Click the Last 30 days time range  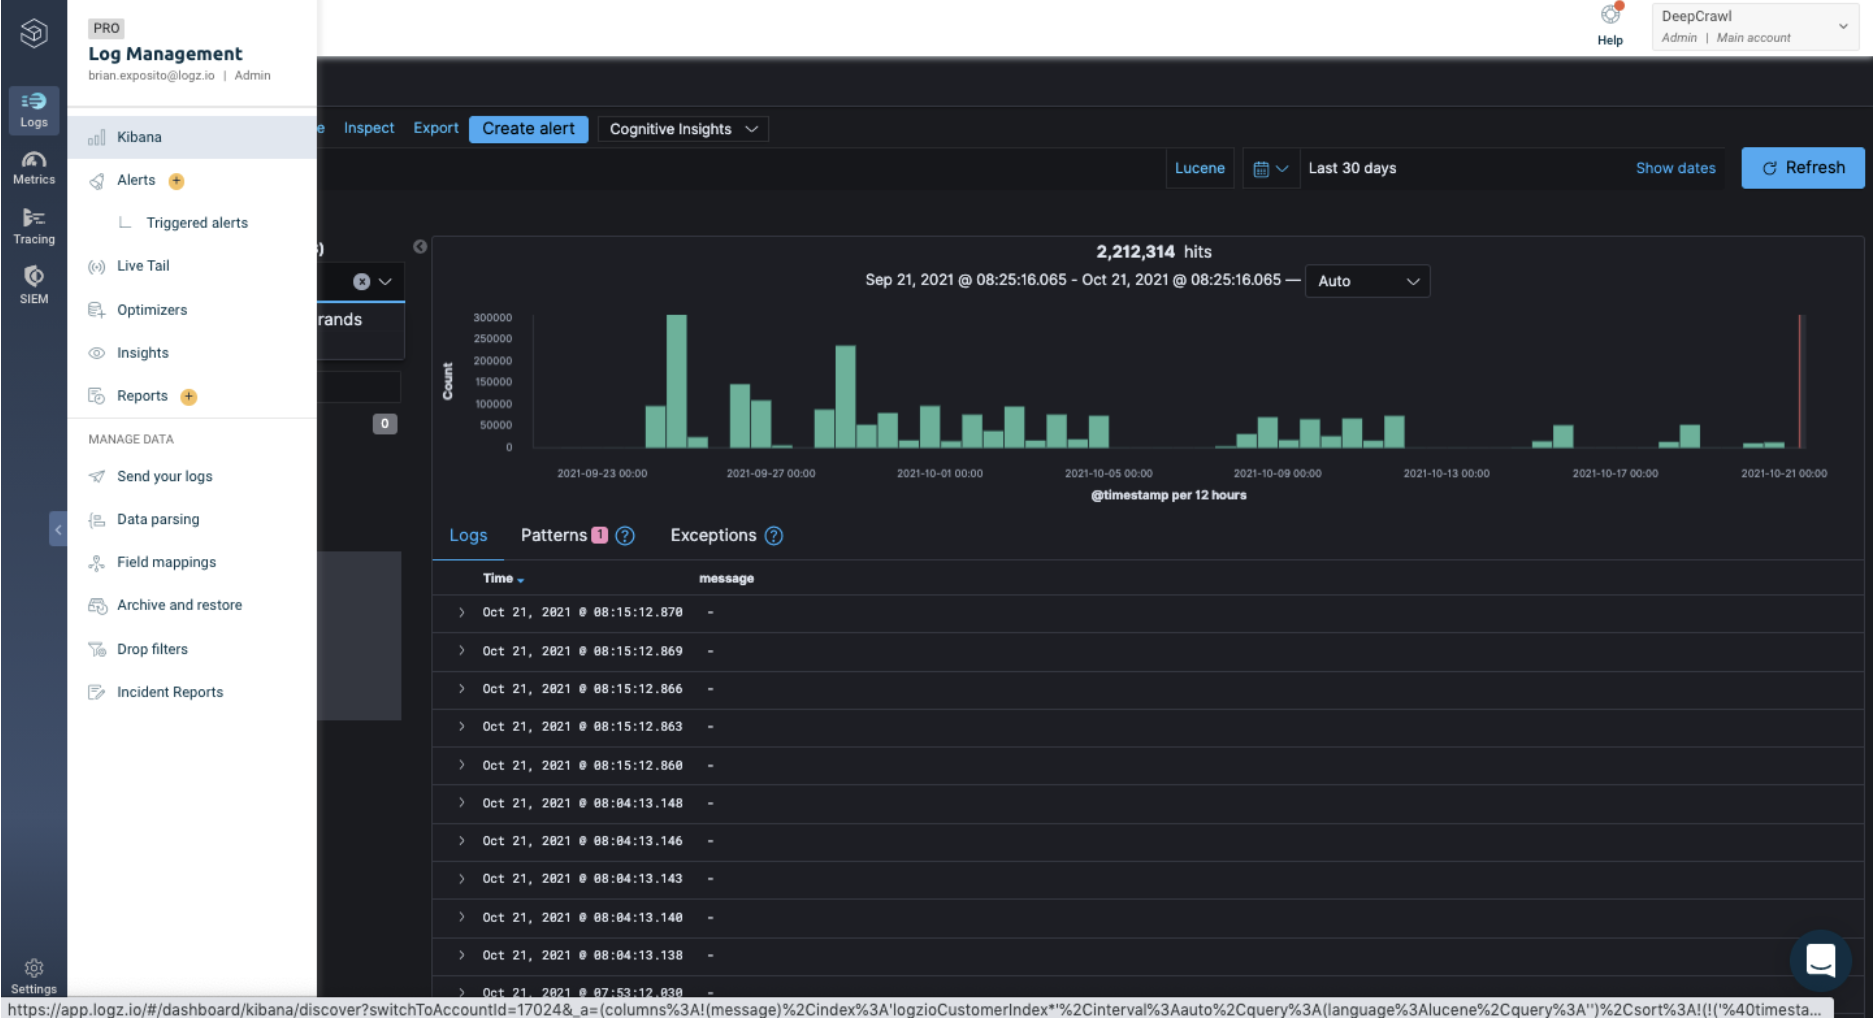click(x=1352, y=169)
